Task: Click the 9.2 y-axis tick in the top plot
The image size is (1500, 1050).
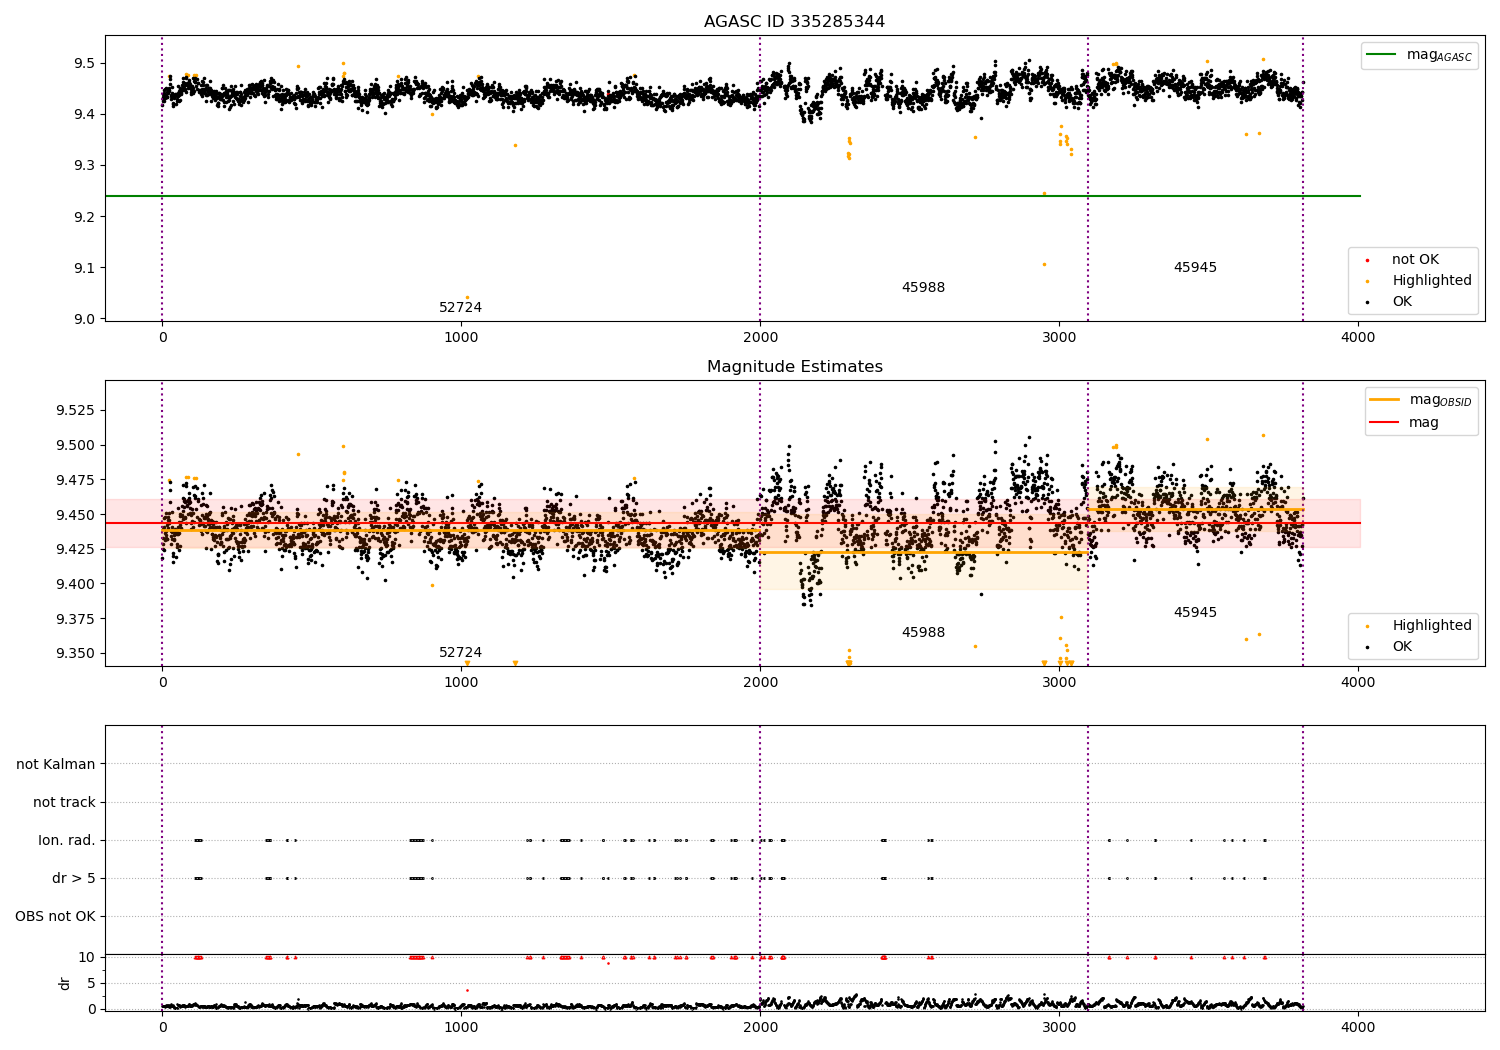Action: click(84, 217)
